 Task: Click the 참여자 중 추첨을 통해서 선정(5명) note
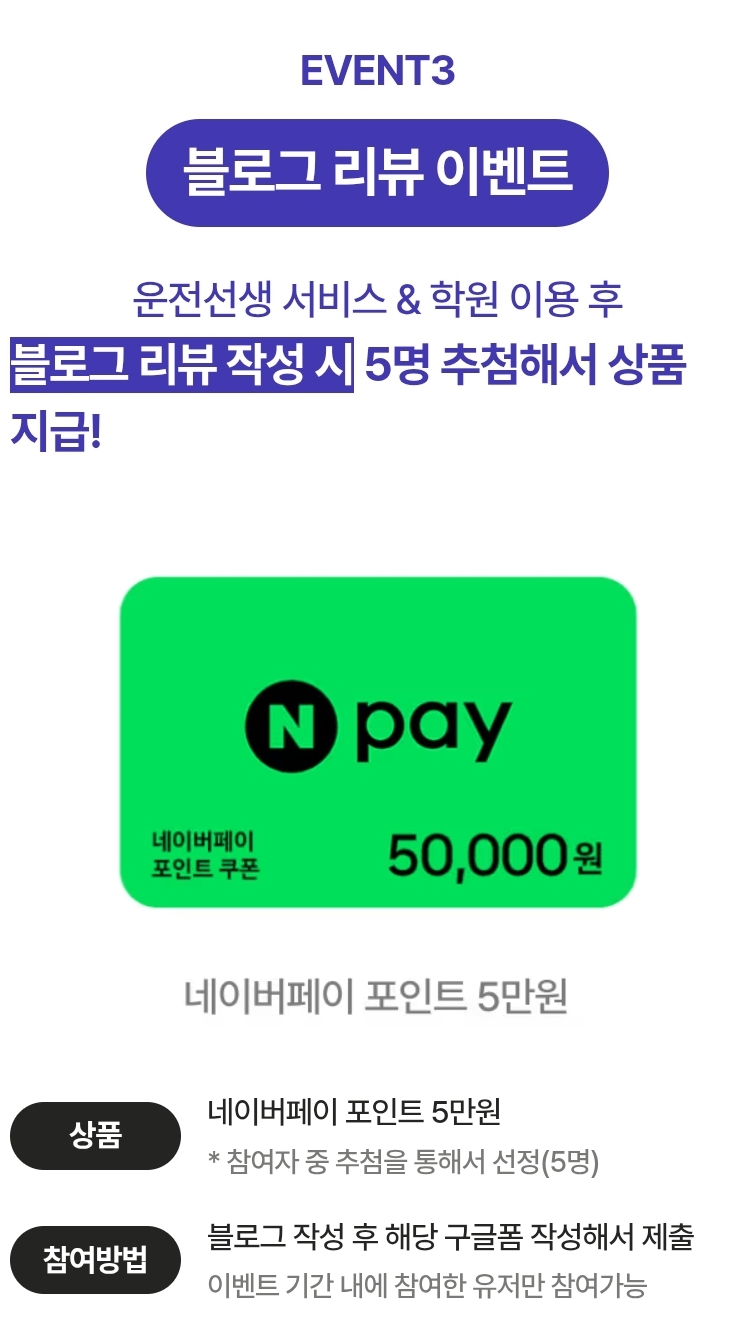coord(403,1162)
